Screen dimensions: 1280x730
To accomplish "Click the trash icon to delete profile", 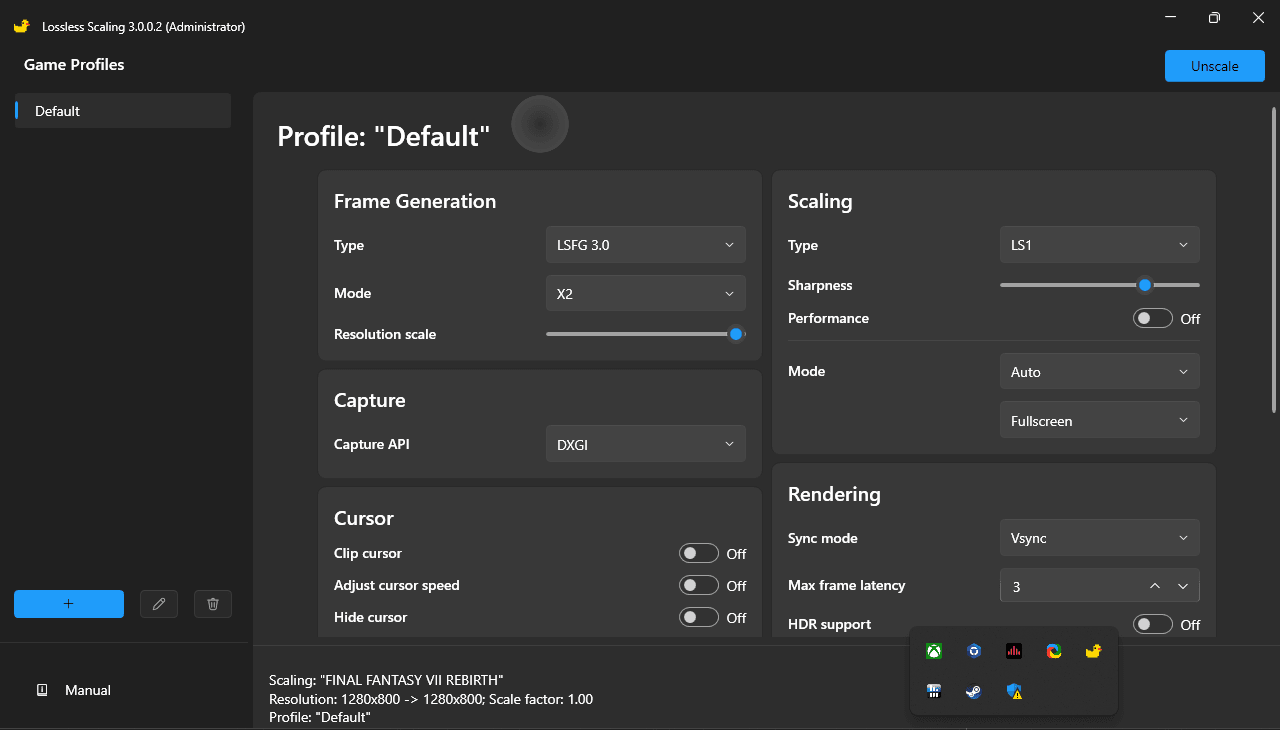I will pos(212,604).
